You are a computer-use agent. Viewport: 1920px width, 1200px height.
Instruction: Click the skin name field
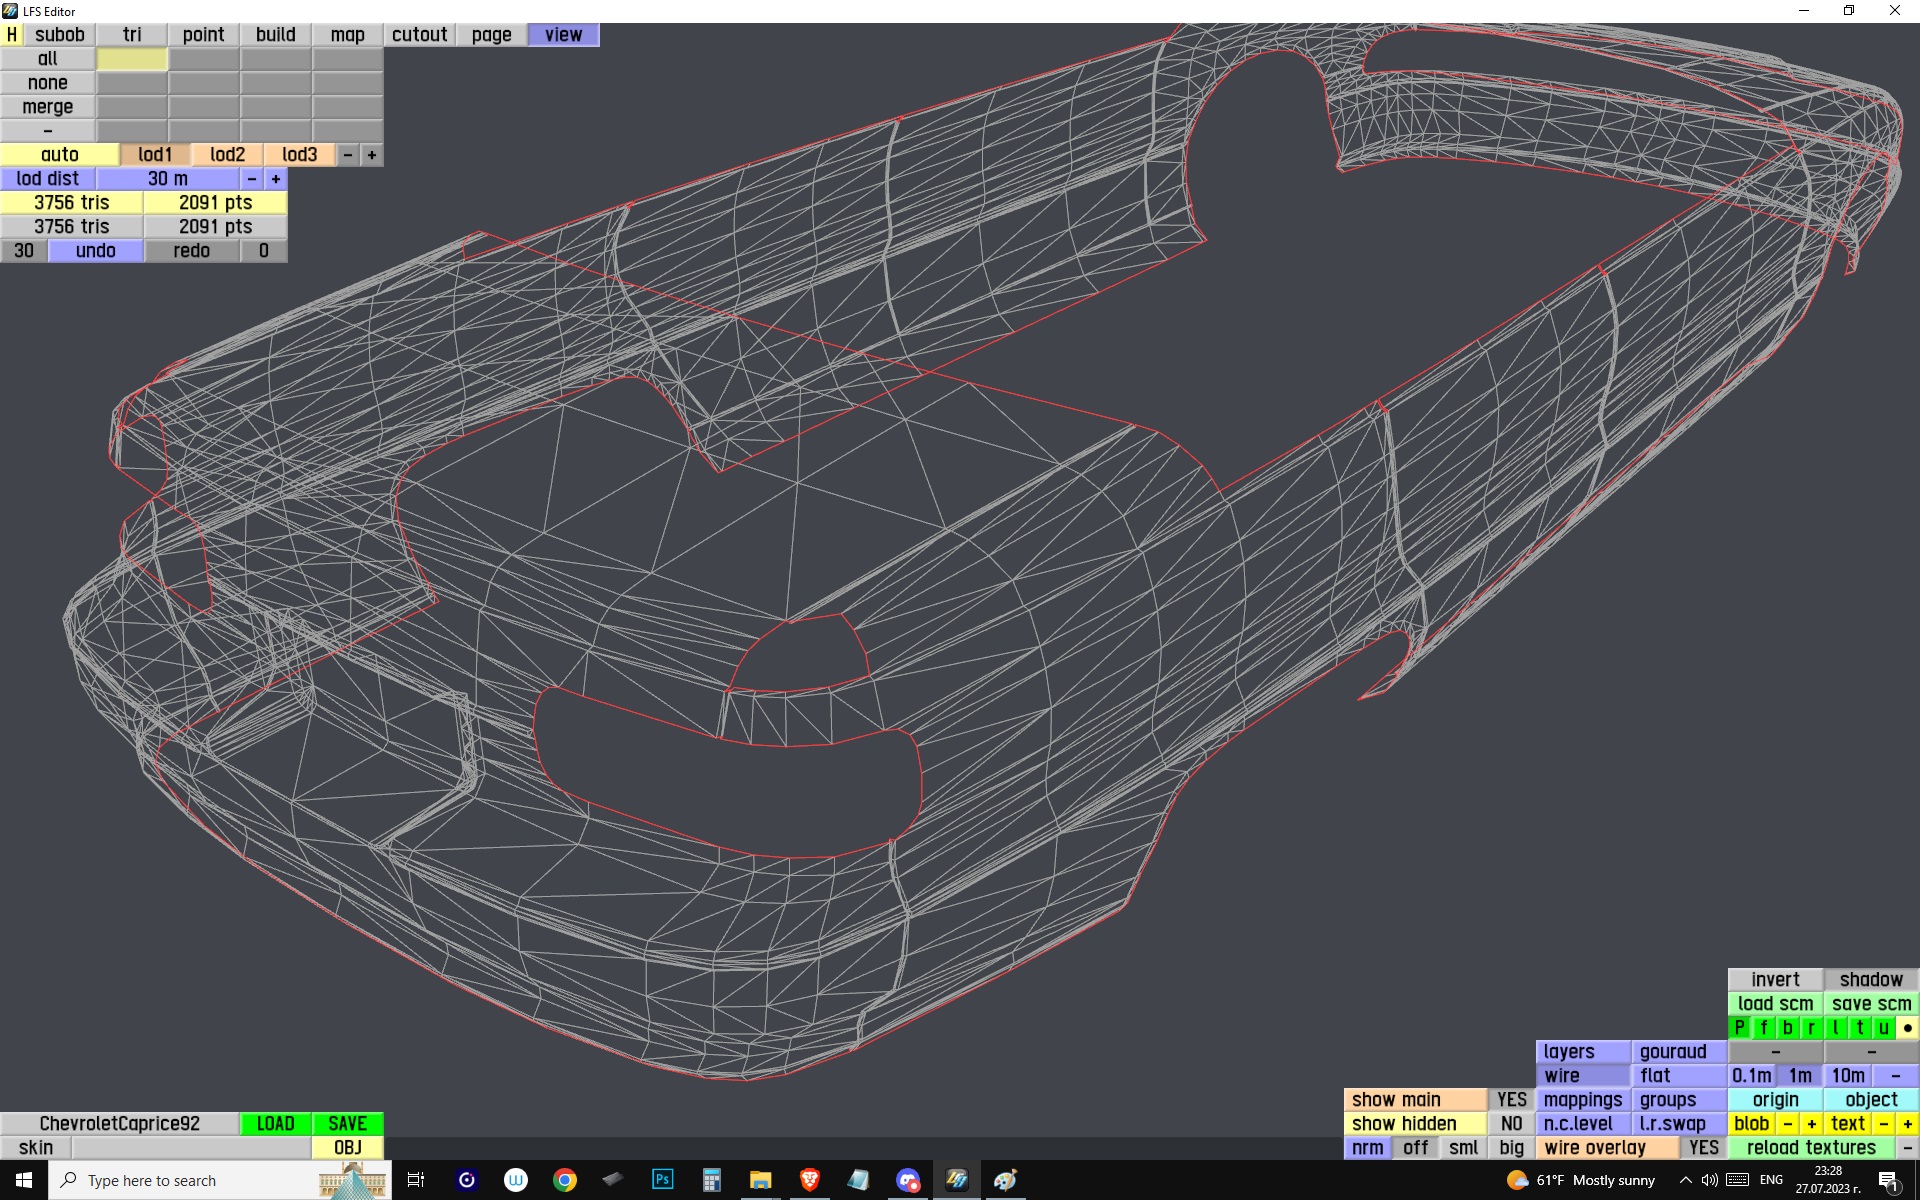click(190, 1148)
